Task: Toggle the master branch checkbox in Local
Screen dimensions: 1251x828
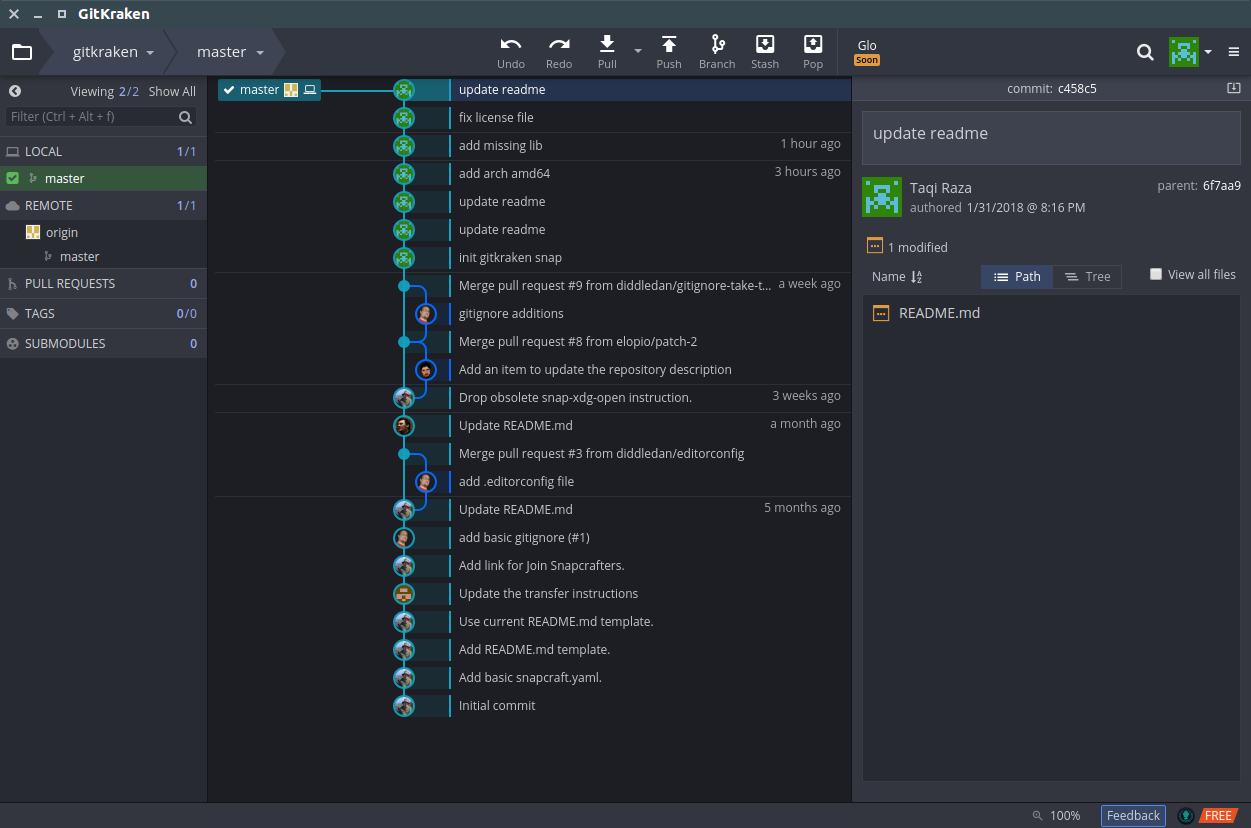Action: coord(13,178)
